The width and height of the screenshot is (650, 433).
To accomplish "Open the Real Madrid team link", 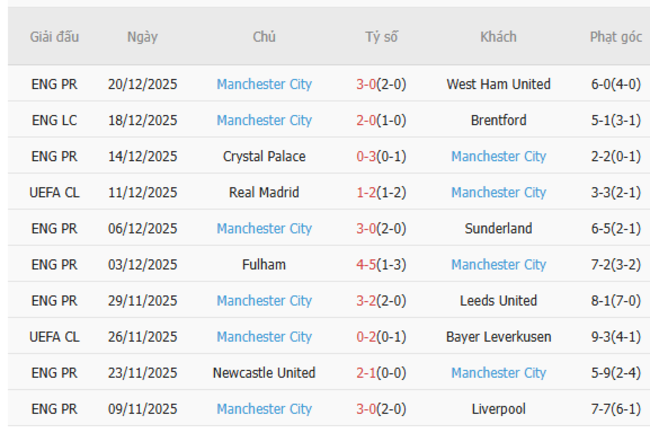I will [x=264, y=192].
